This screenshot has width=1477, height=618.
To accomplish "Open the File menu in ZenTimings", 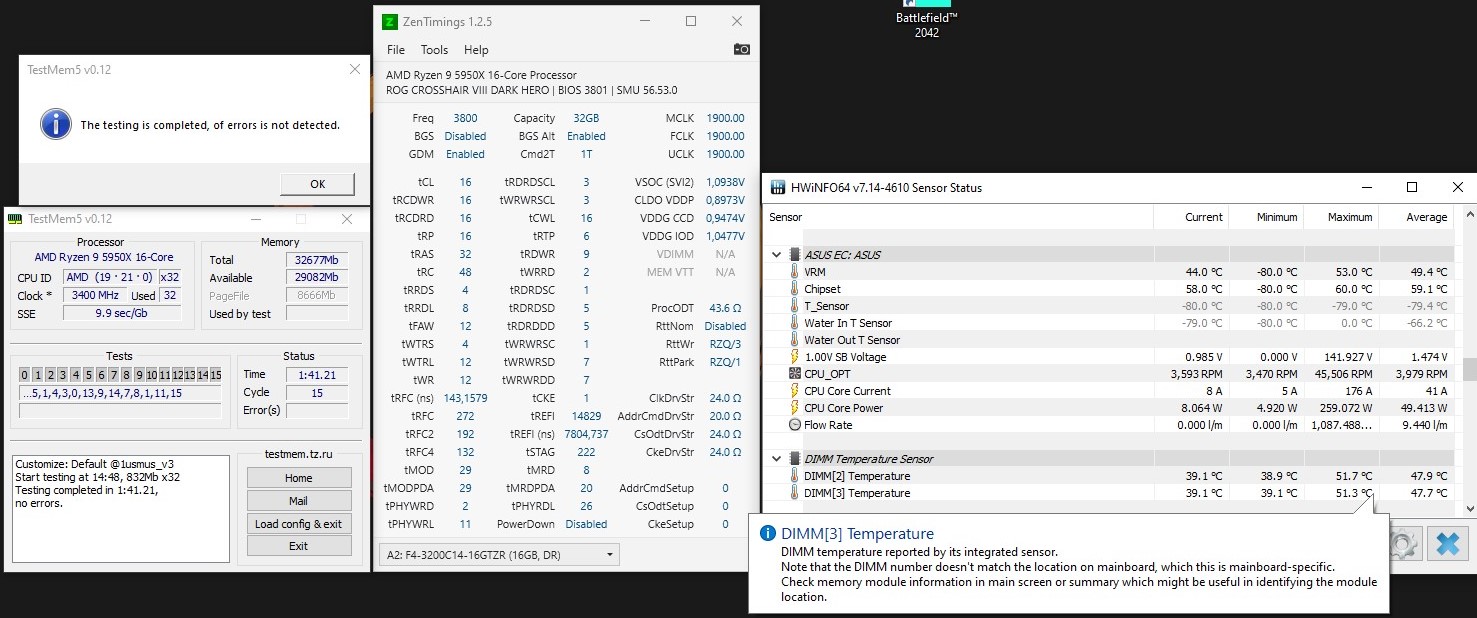I will coord(396,50).
